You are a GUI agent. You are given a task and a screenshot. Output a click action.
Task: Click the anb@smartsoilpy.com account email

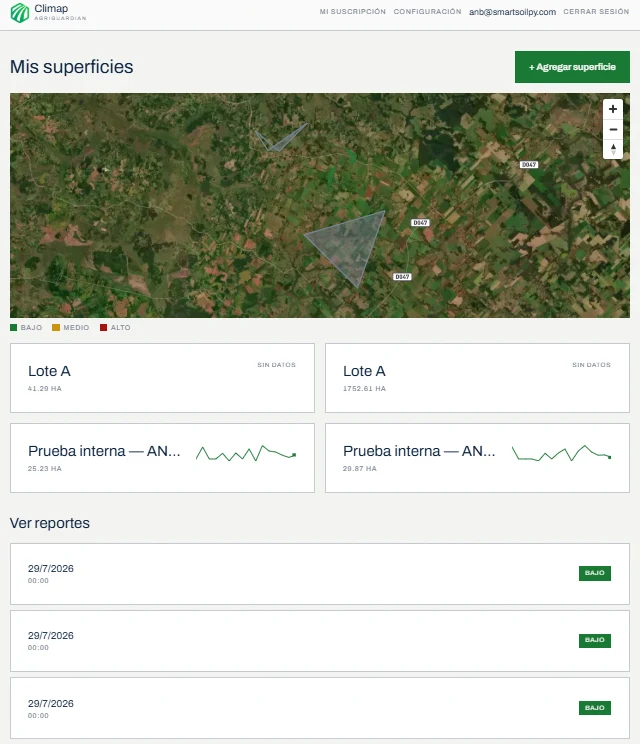pyautogui.click(x=512, y=12)
